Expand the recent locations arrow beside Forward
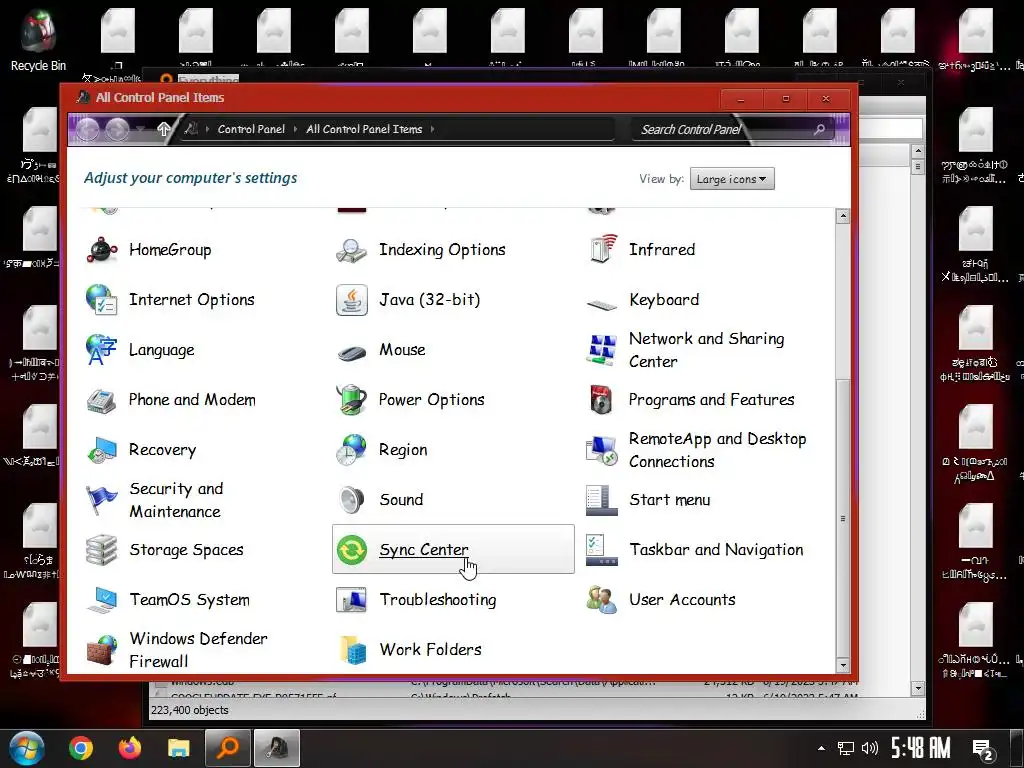The height and width of the screenshot is (768, 1024). tap(140, 129)
